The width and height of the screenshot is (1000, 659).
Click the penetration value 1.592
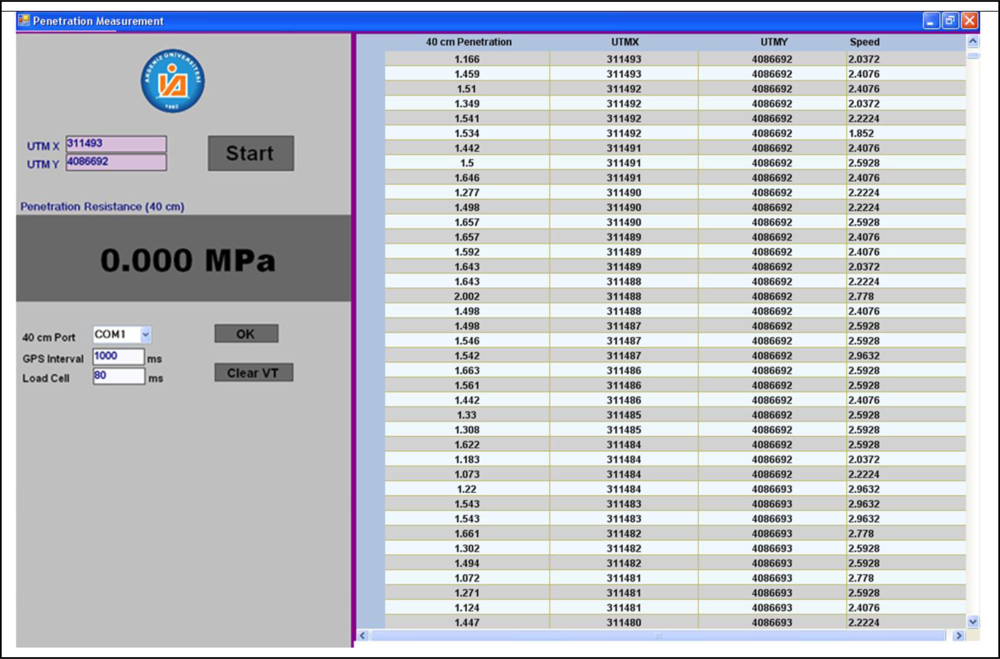pos(467,252)
